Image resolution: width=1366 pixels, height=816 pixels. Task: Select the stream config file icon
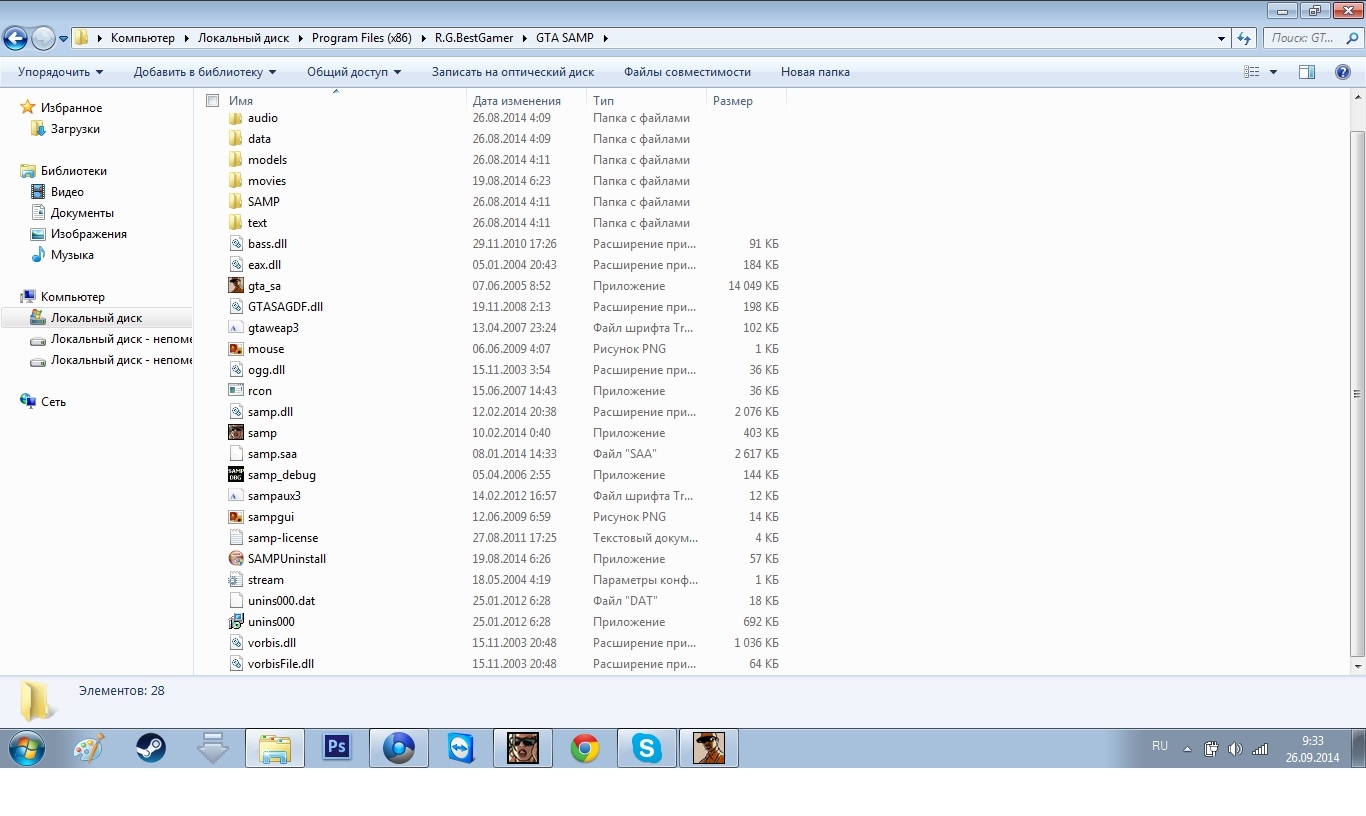pos(236,580)
